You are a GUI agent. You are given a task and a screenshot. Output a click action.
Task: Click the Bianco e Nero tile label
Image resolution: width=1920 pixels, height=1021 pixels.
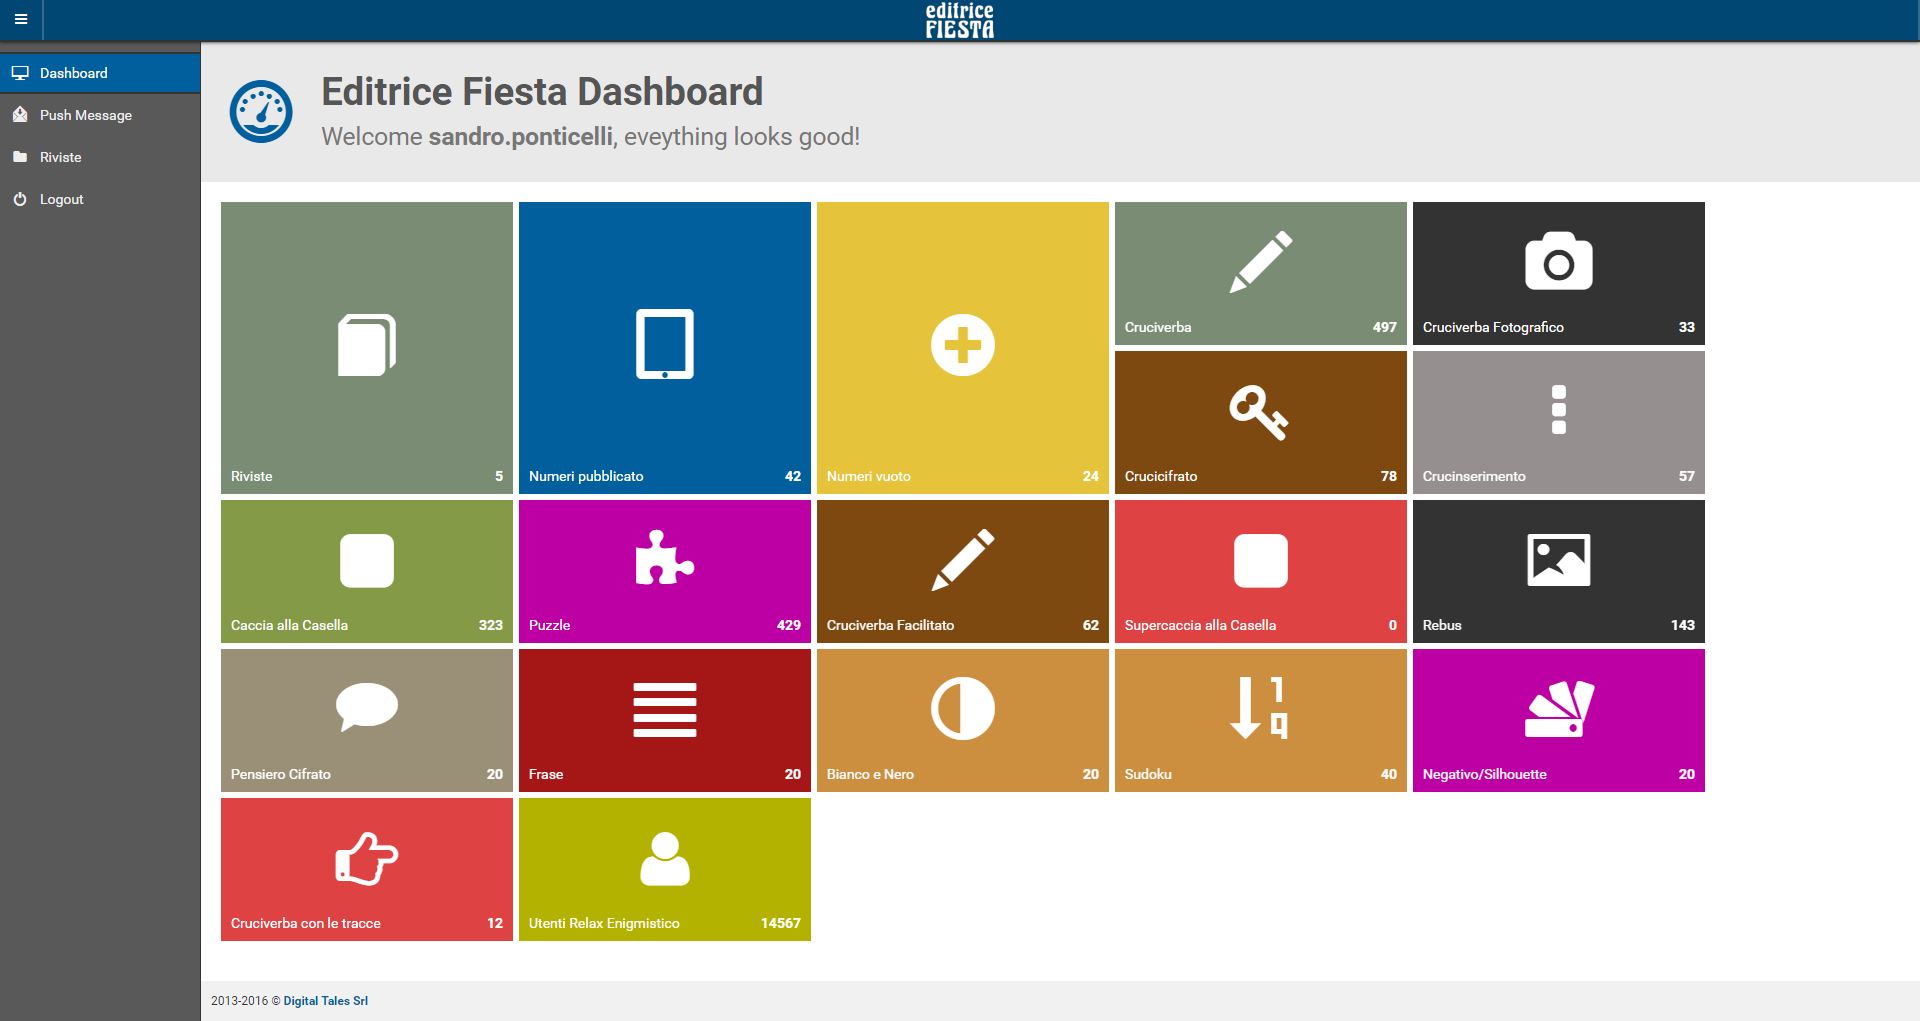click(870, 774)
